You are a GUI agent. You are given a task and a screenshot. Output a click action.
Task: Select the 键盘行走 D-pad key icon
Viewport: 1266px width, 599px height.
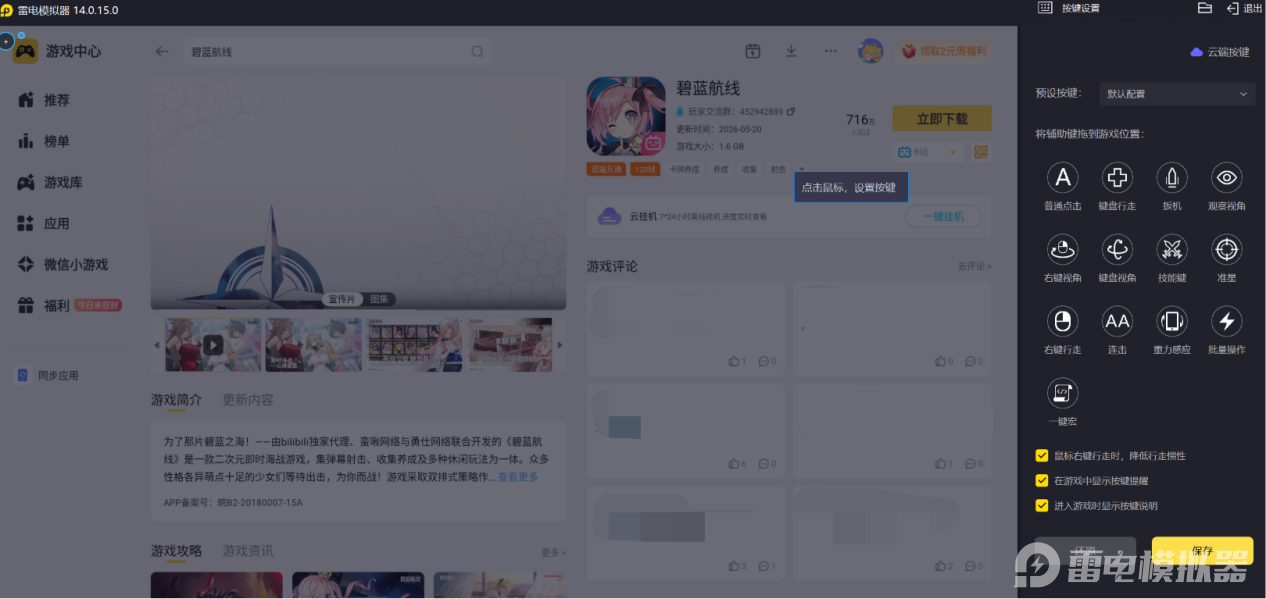[x=1117, y=178]
